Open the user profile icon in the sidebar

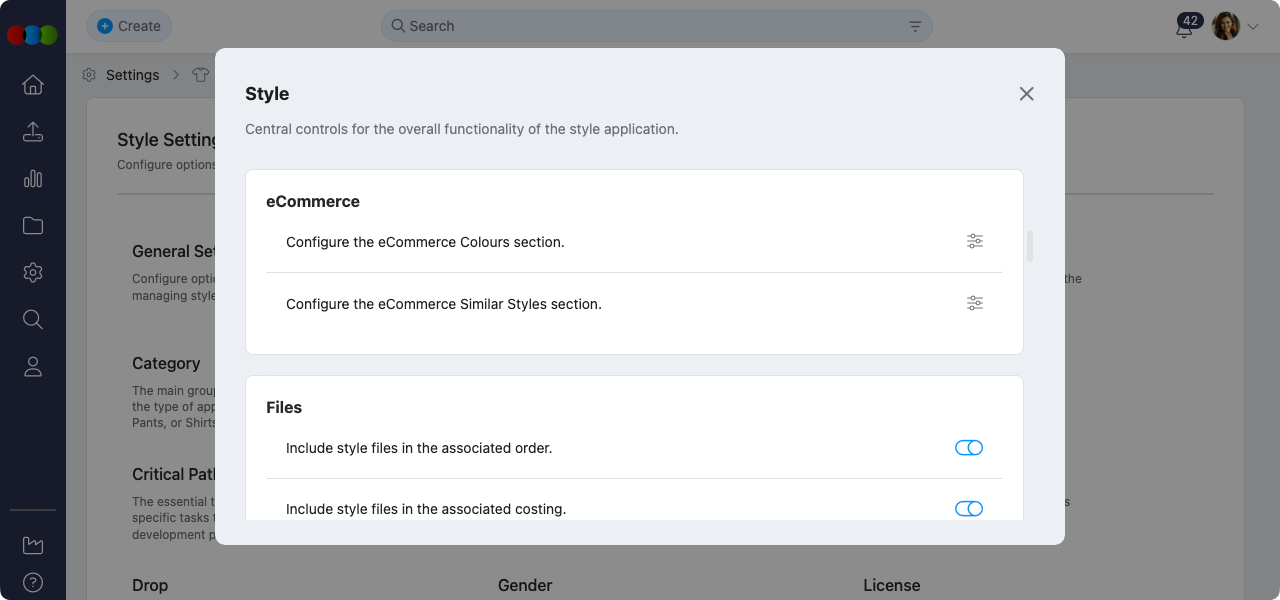[x=33, y=367]
